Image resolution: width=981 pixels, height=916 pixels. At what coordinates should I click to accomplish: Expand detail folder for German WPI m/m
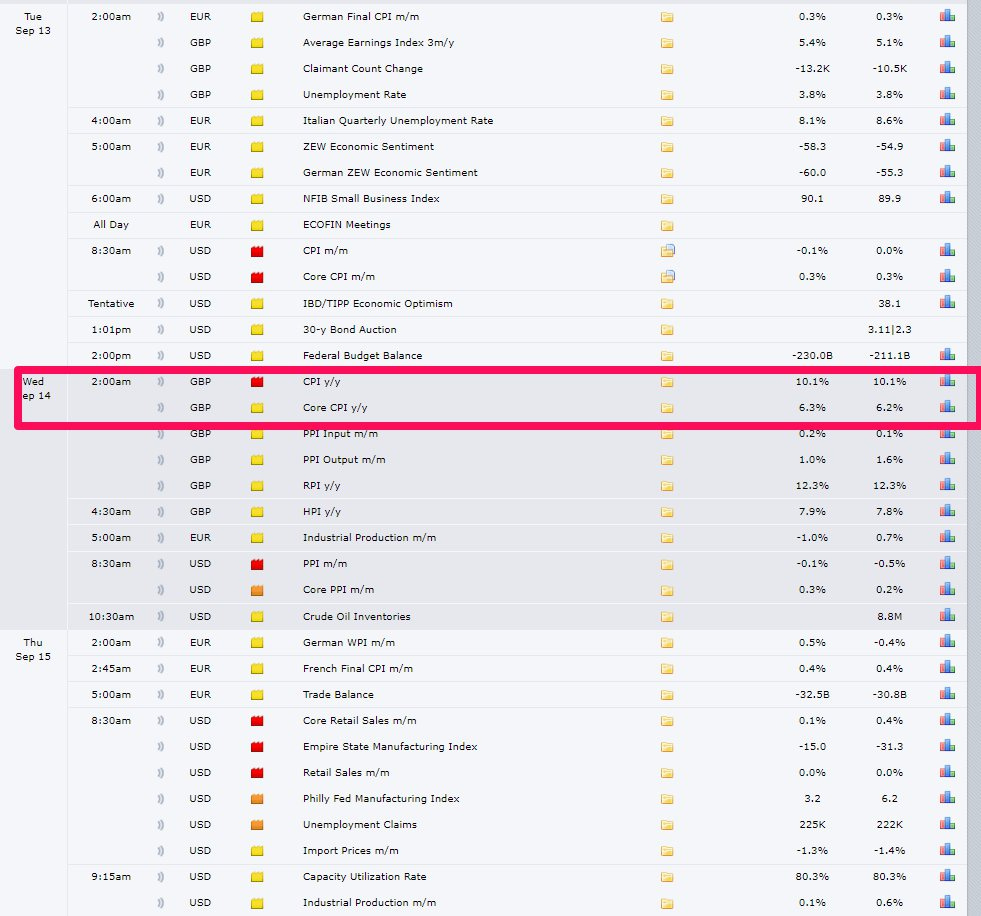pyautogui.click(x=667, y=643)
